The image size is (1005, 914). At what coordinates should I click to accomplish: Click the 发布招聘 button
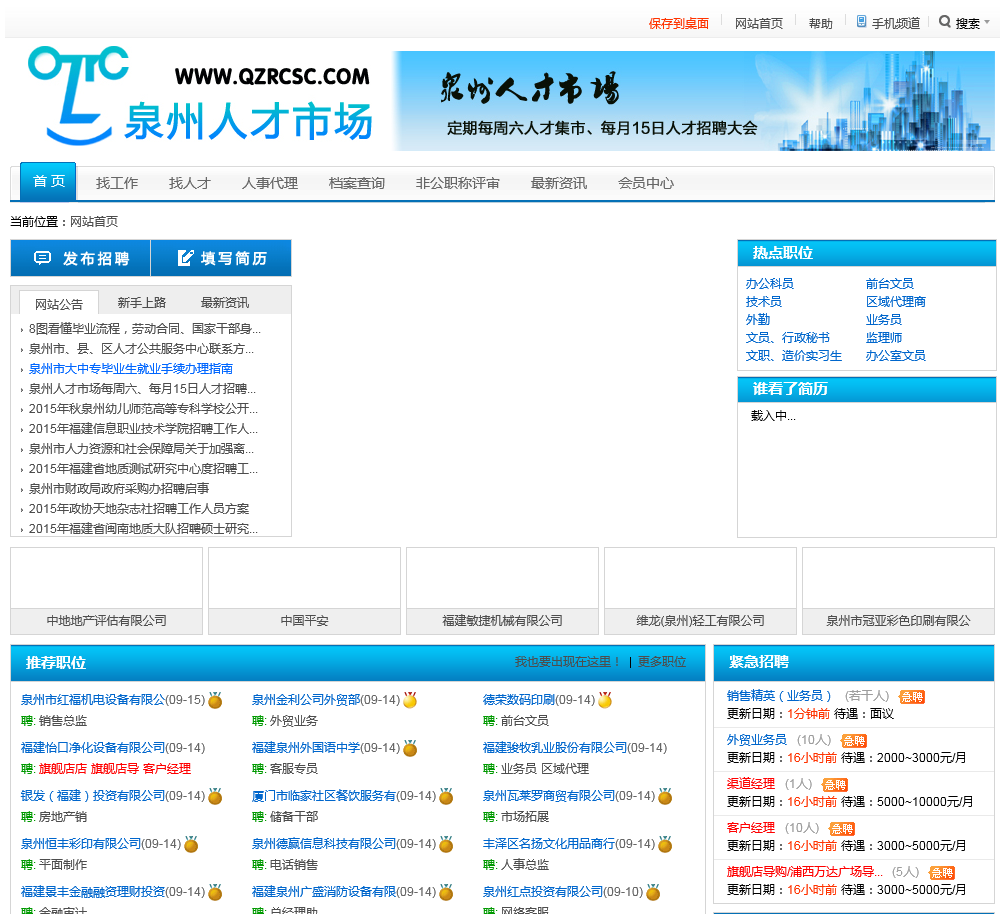[81, 258]
